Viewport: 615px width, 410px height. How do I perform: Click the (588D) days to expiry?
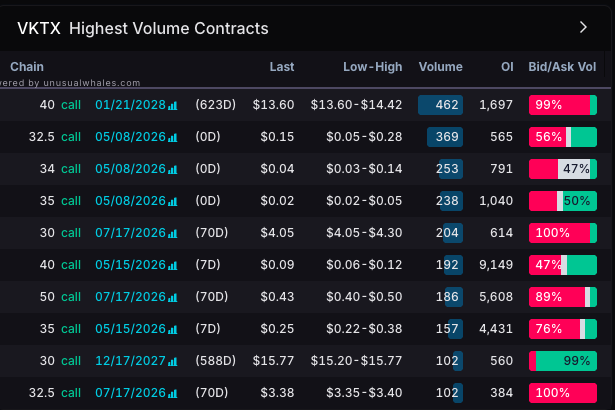[x=216, y=361]
